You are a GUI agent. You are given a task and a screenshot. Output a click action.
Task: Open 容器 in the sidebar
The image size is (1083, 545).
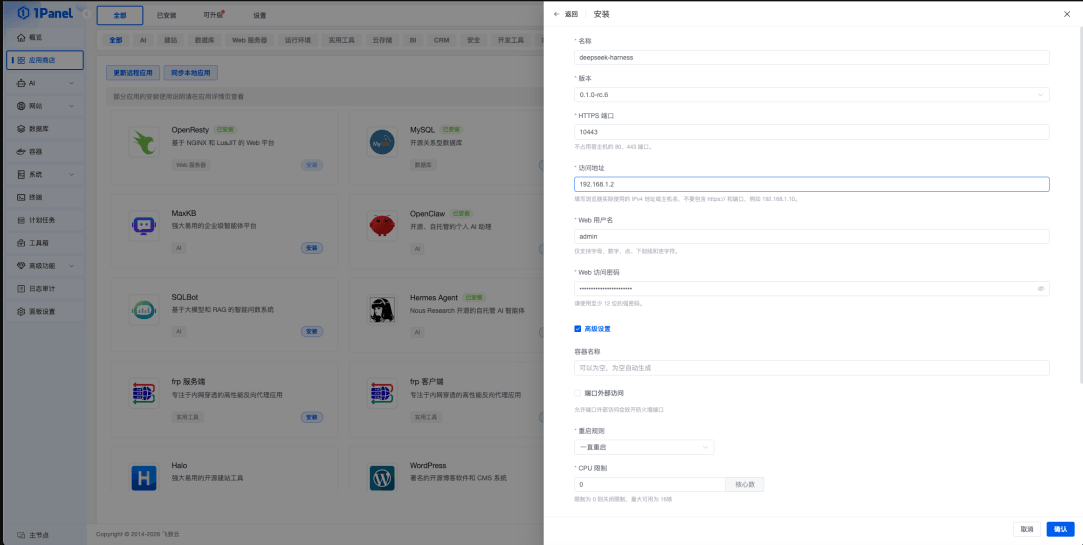pos(45,151)
